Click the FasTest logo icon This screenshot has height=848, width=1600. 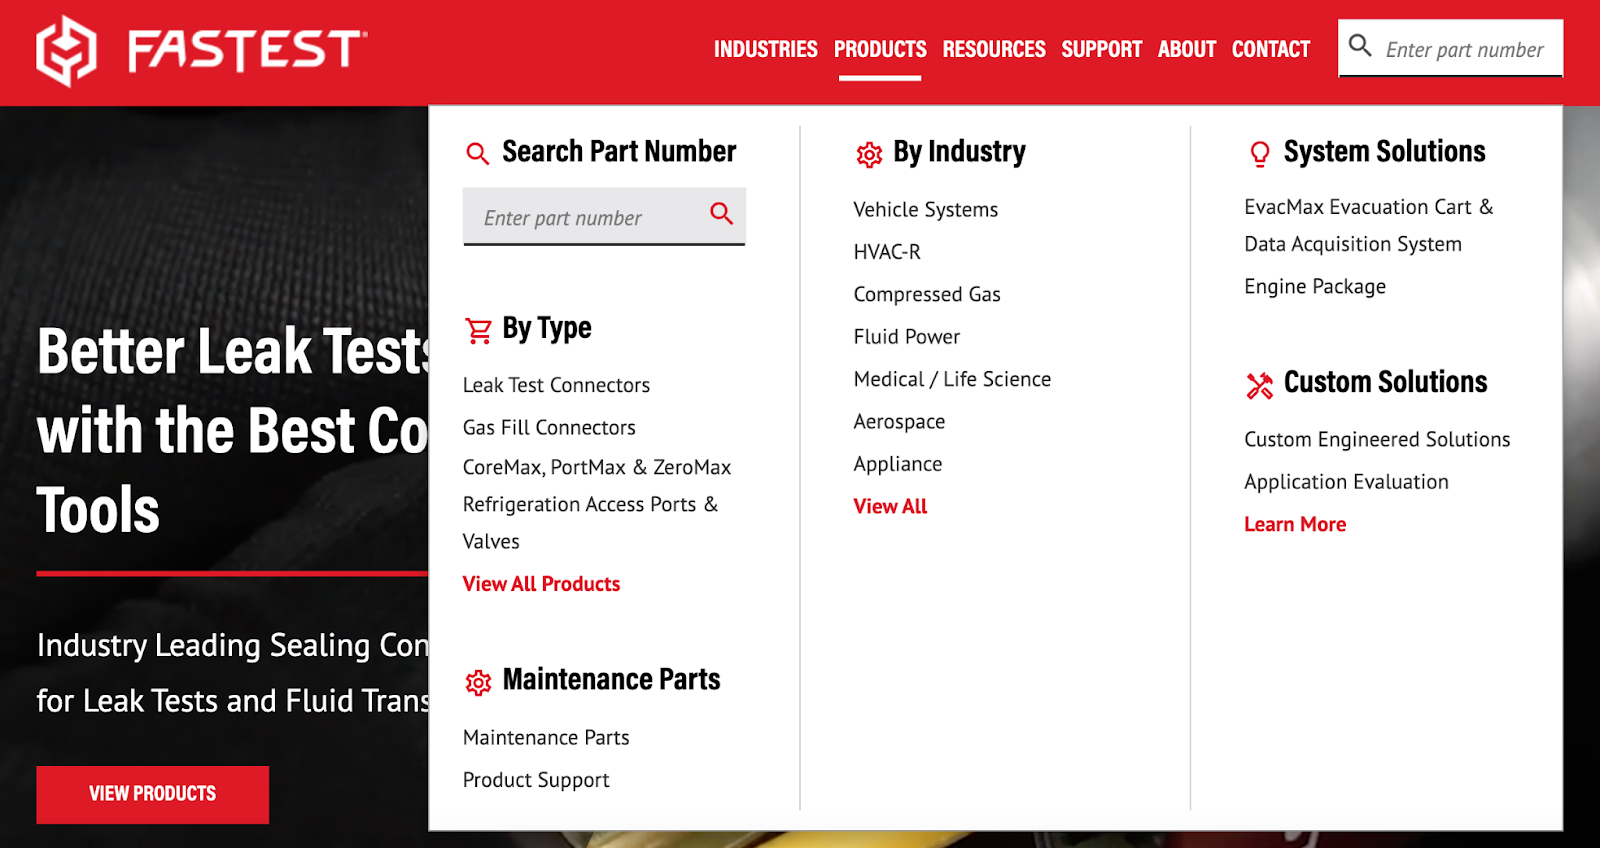pyautogui.click(x=66, y=50)
